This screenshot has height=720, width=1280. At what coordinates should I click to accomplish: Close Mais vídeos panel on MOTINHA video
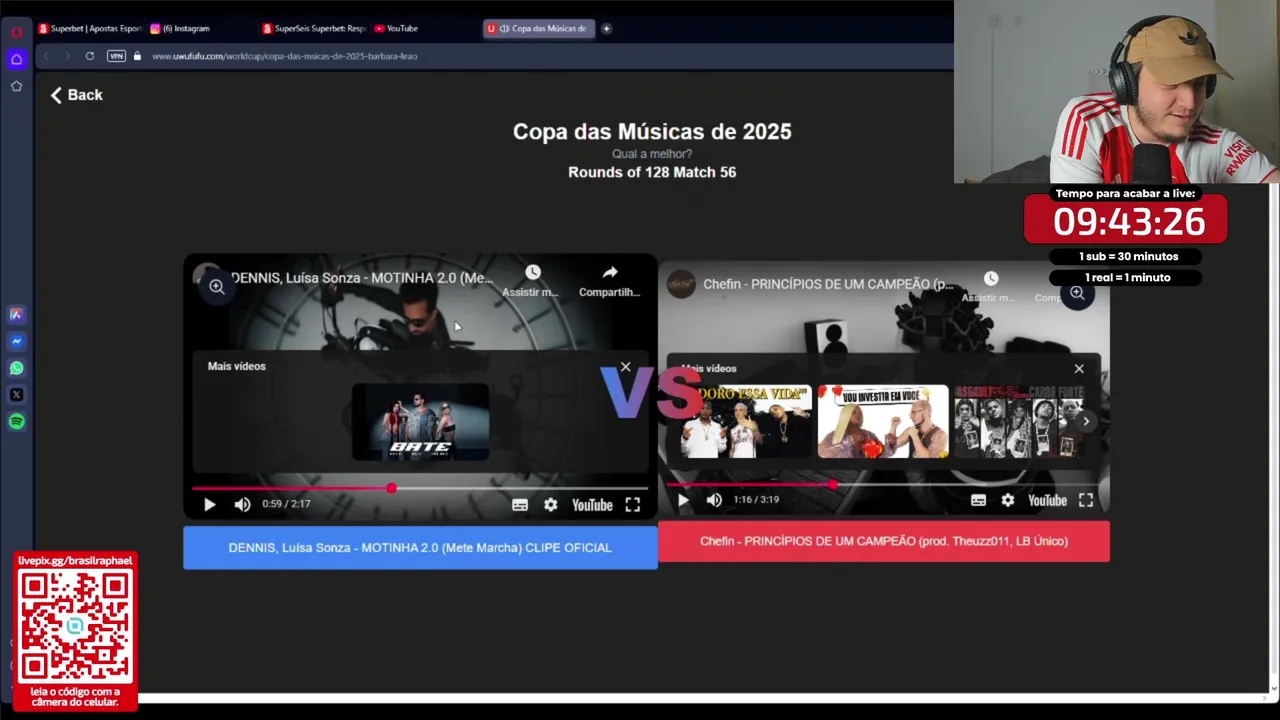pyautogui.click(x=626, y=367)
